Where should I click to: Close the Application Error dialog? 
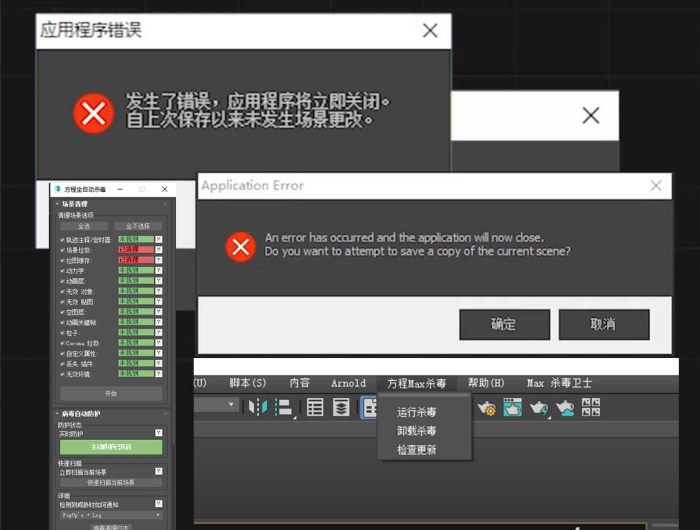coord(656,186)
